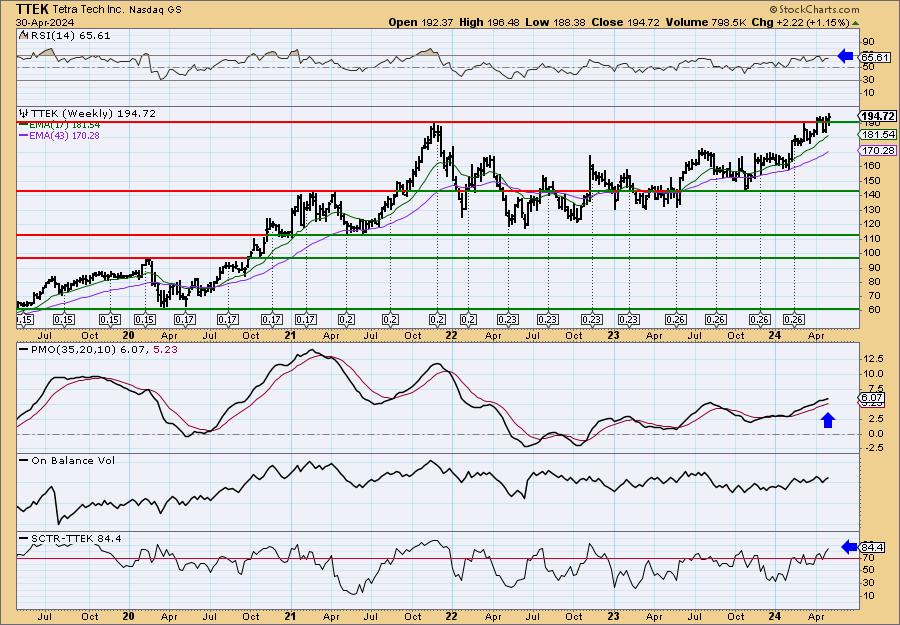Click the 160 label on price axis
This screenshot has width=900, height=625.
pyautogui.click(x=871, y=165)
